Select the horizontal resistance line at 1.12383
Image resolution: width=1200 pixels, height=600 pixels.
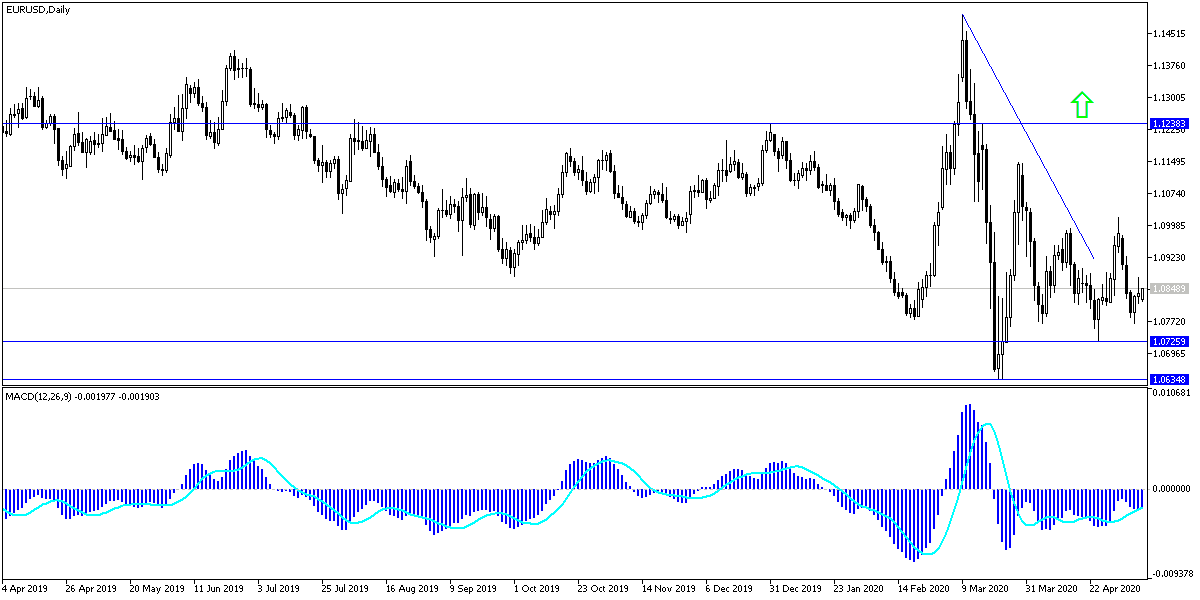(600, 123)
